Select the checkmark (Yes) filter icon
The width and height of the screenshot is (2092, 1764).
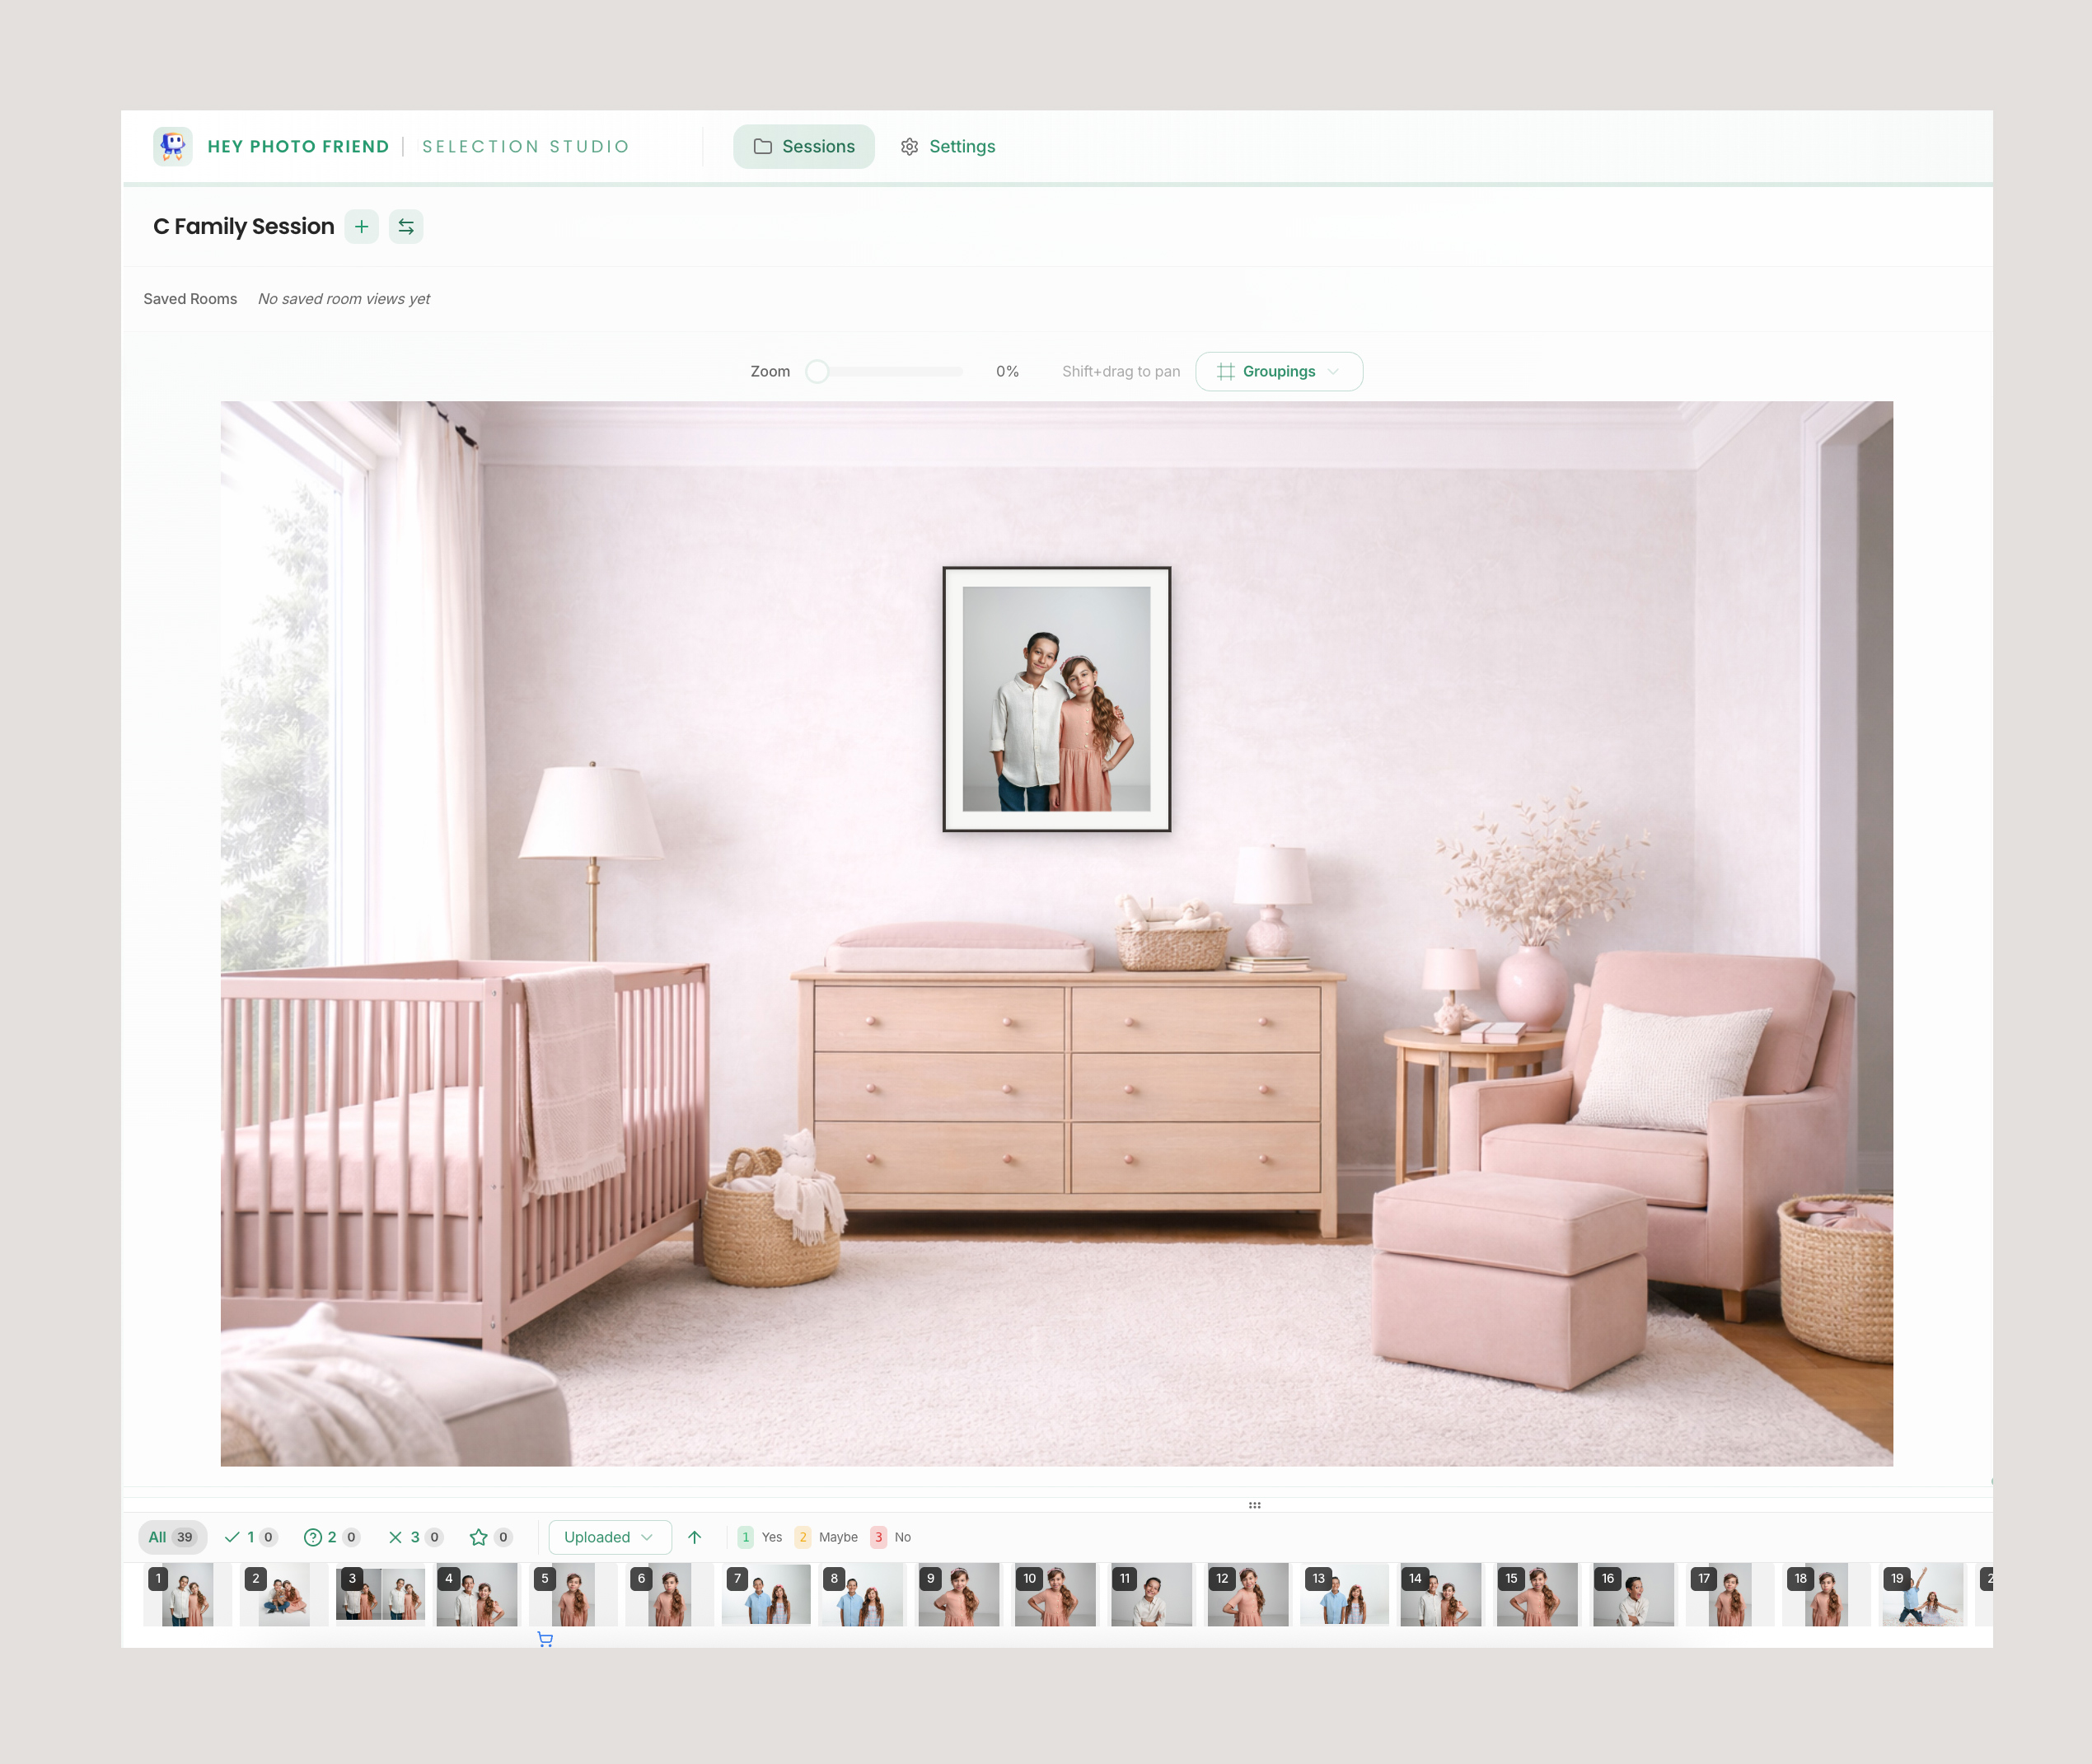point(232,1537)
